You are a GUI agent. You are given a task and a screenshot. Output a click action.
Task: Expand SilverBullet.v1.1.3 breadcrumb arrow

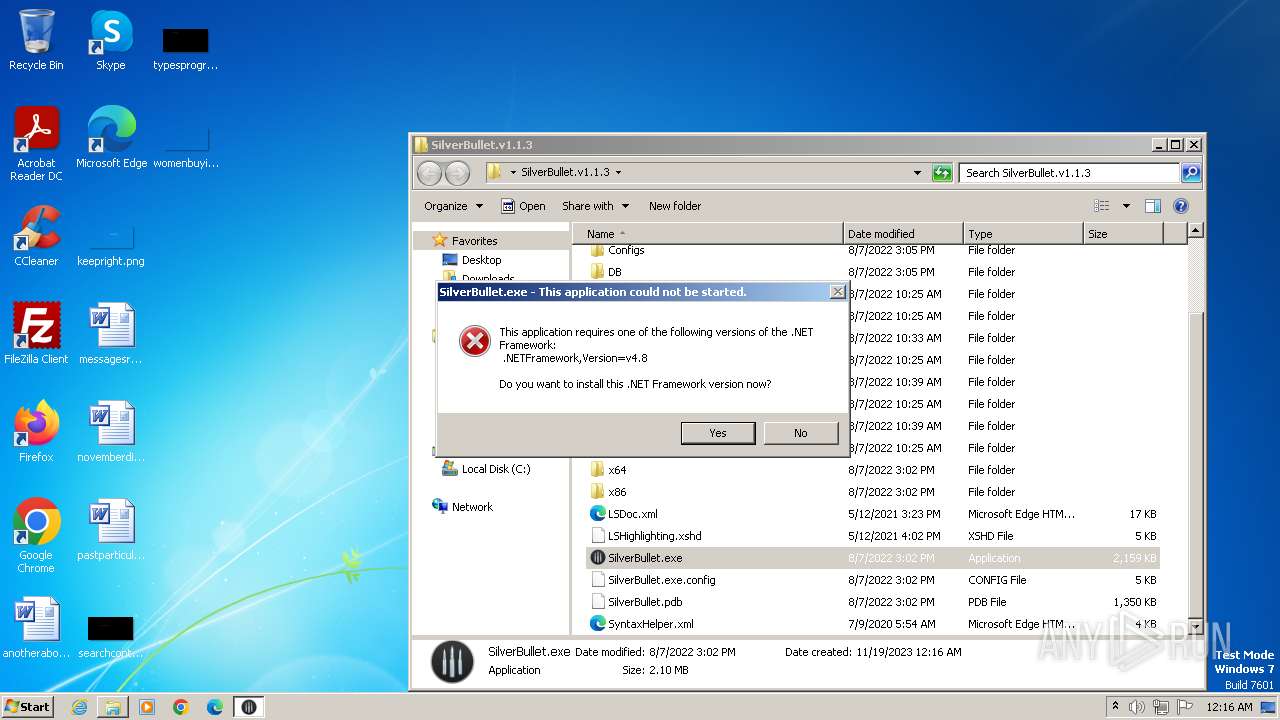tap(618, 173)
